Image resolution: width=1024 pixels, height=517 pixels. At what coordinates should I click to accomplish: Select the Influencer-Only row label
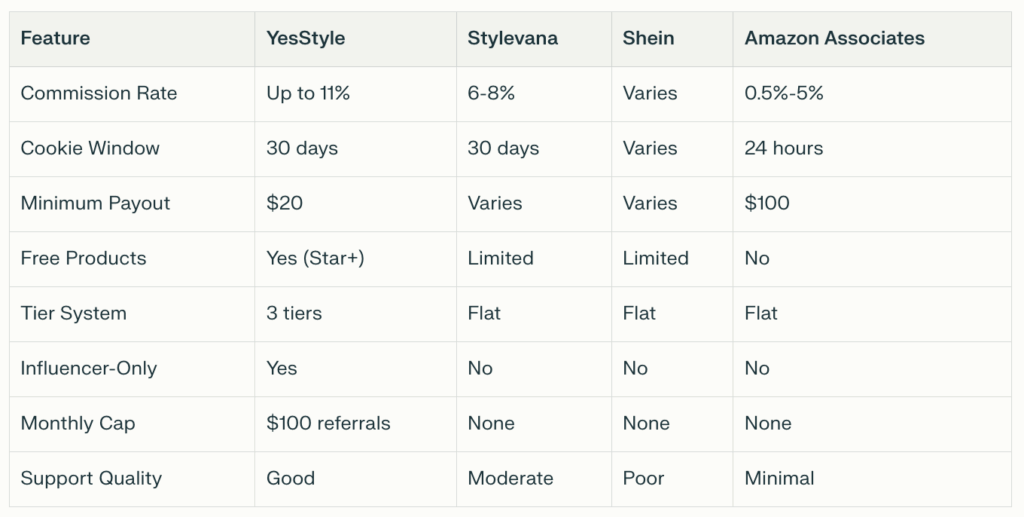point(89,368)
